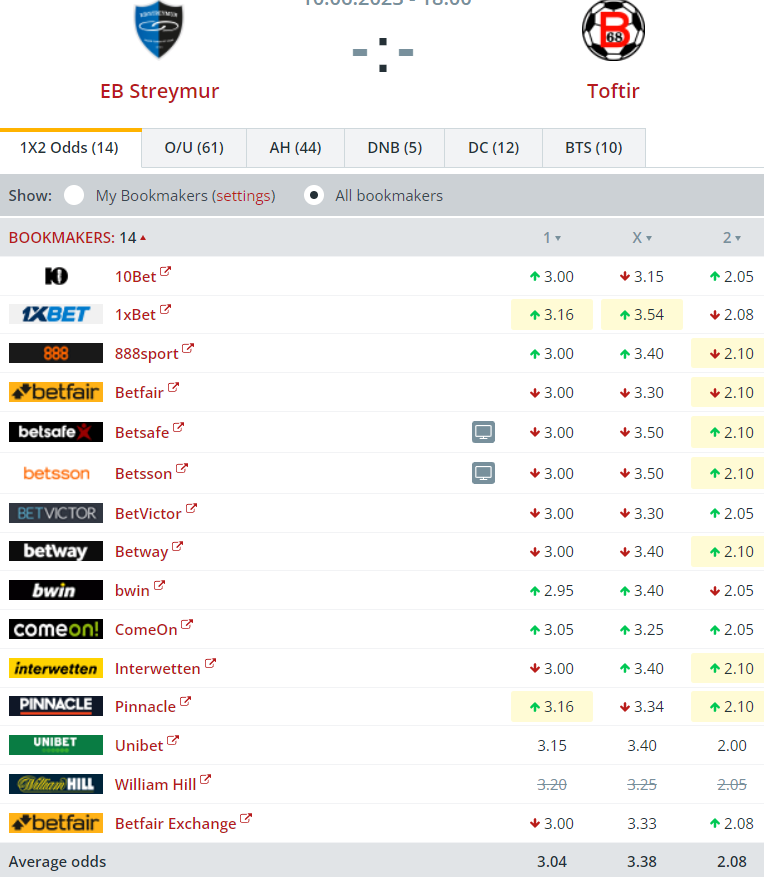Click the 1xBet bookmaker logo
The height and width of the screenshot is (877, 764).
pos(56,314)
